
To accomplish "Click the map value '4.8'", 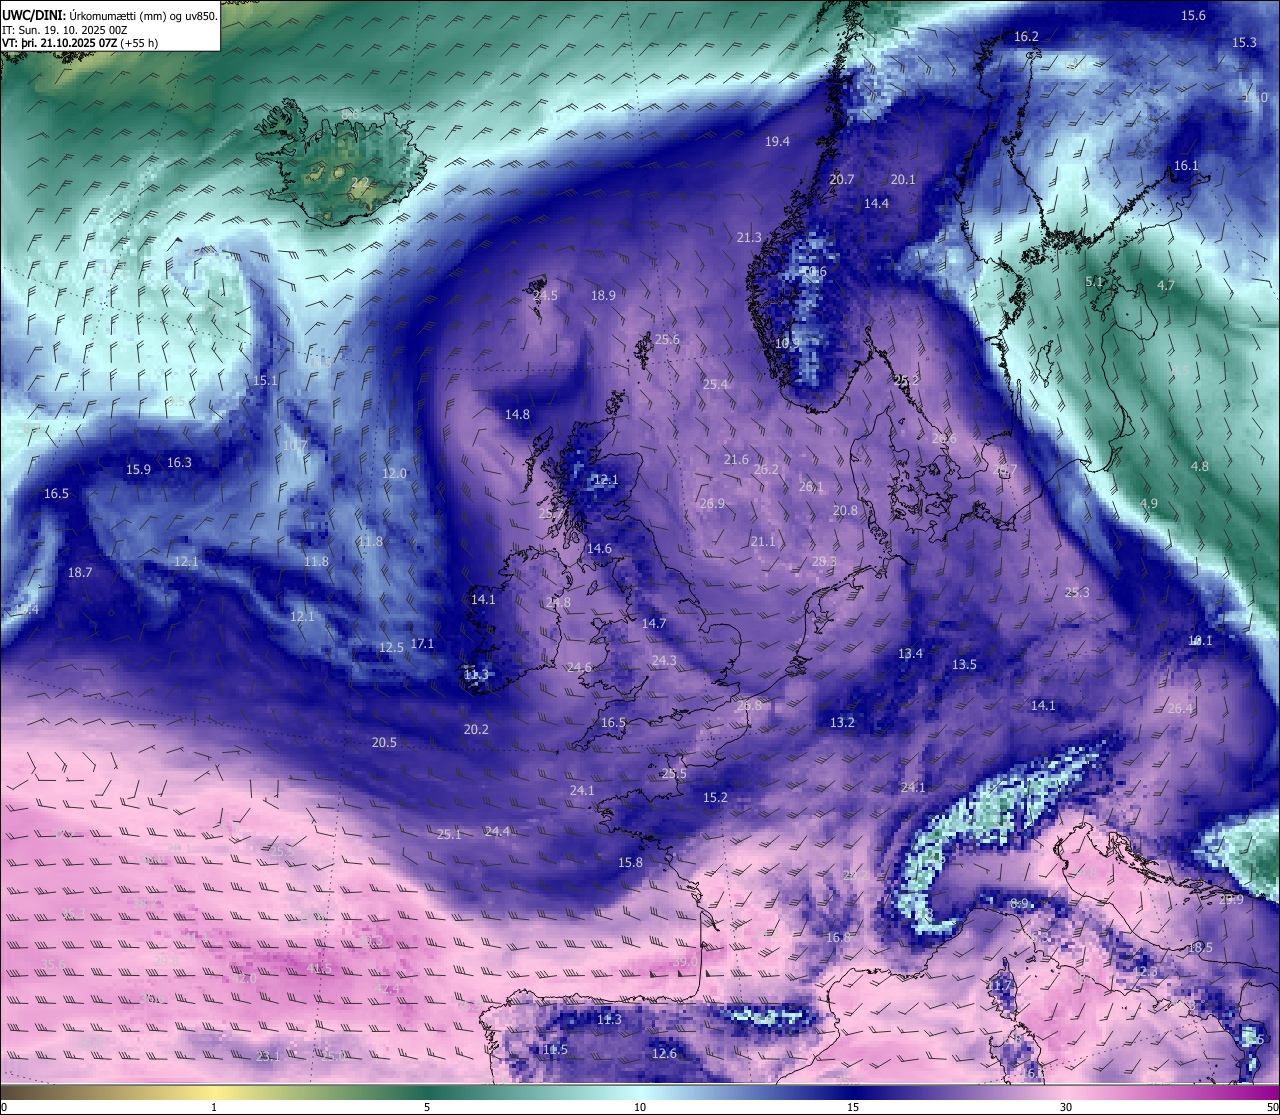I will [x=1200, y=466].
